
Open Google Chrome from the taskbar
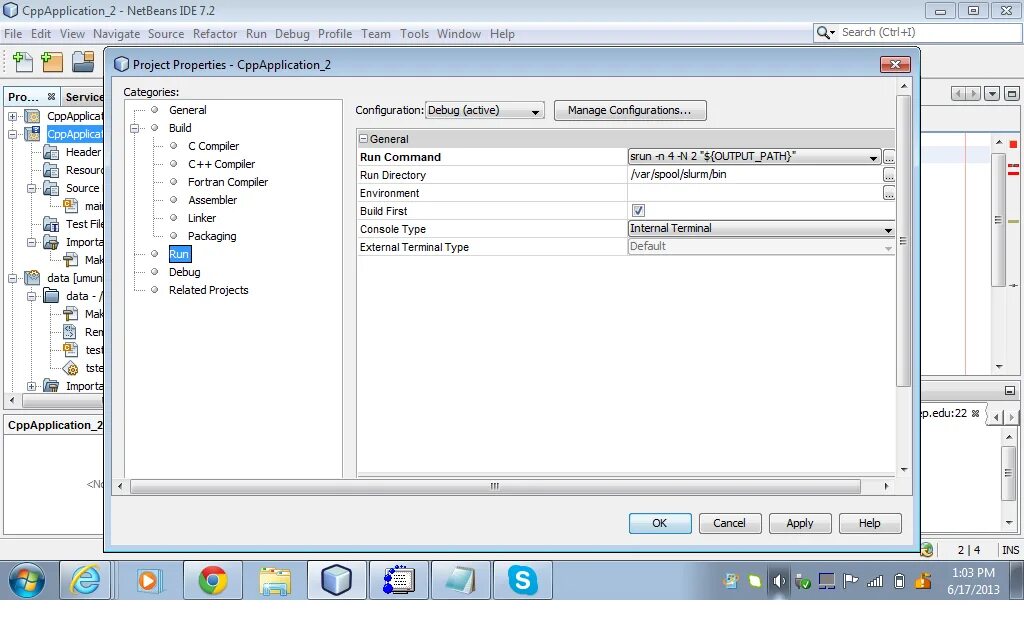point(213,580)
